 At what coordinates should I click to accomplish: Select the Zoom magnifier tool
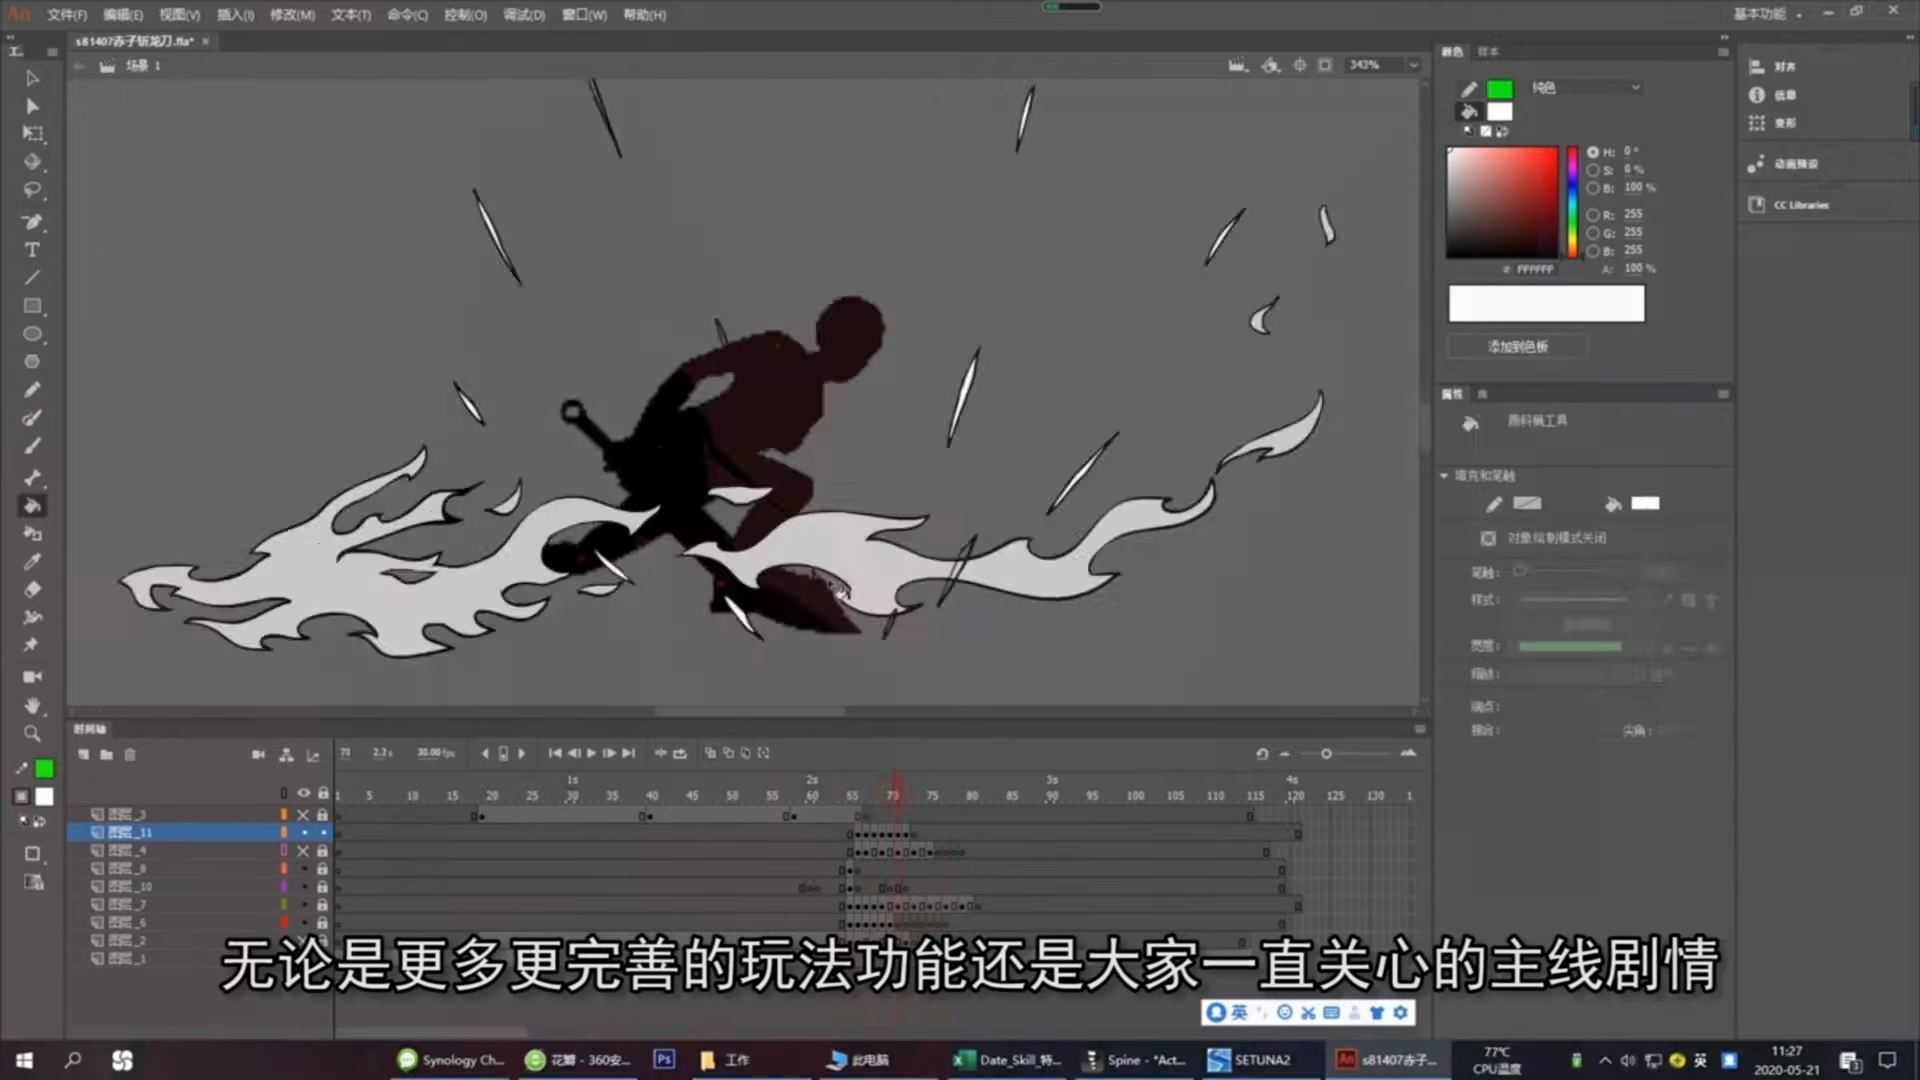tap(32, 734)
